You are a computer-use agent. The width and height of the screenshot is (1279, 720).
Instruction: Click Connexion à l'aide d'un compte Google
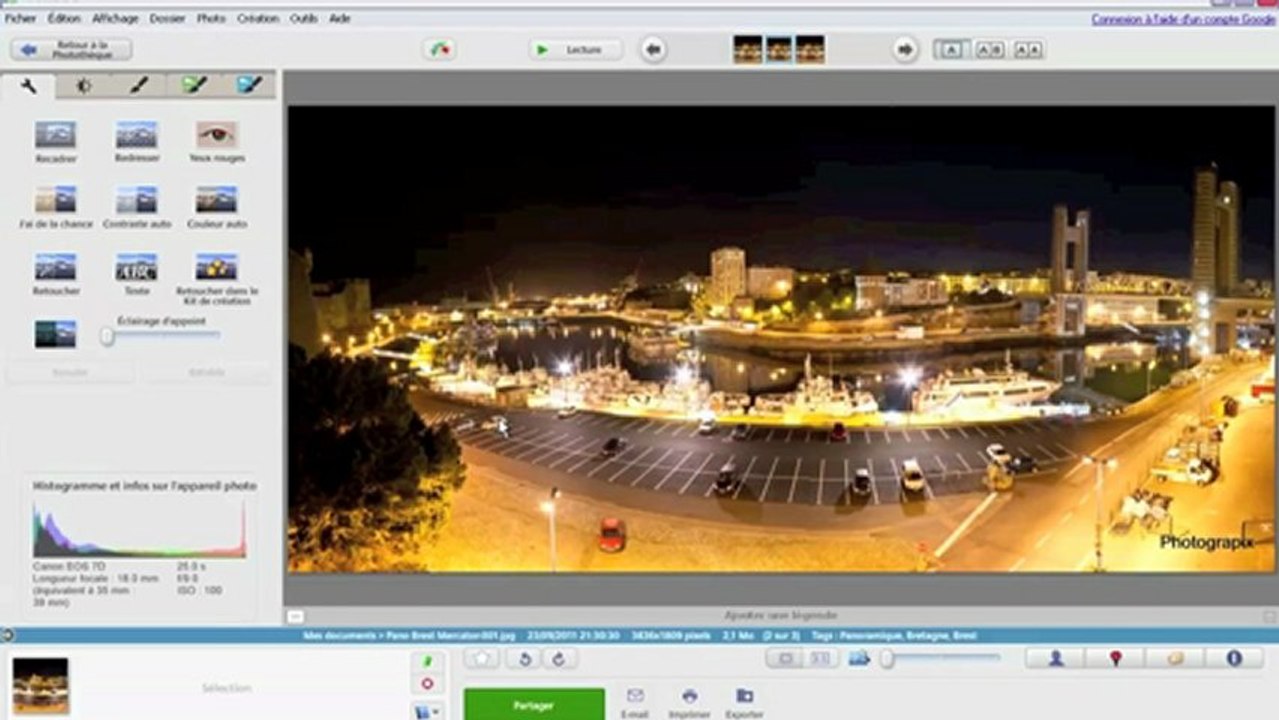pos(1183,19)
